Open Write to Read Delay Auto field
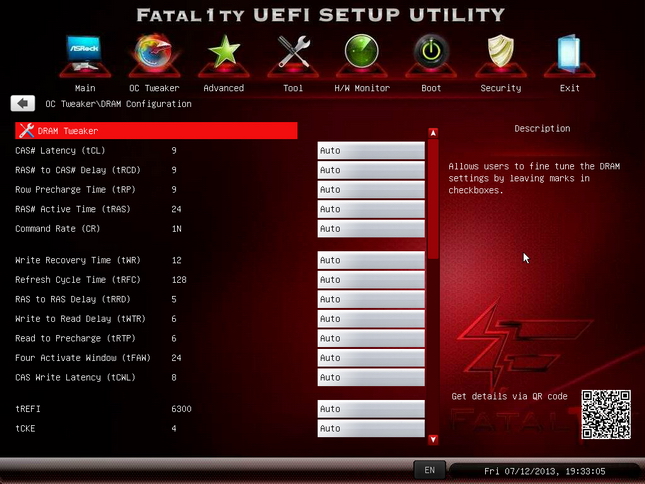Image resolution: width=645 pixels, height=484 pixels. pyautogui.click(x=371, y=319)
